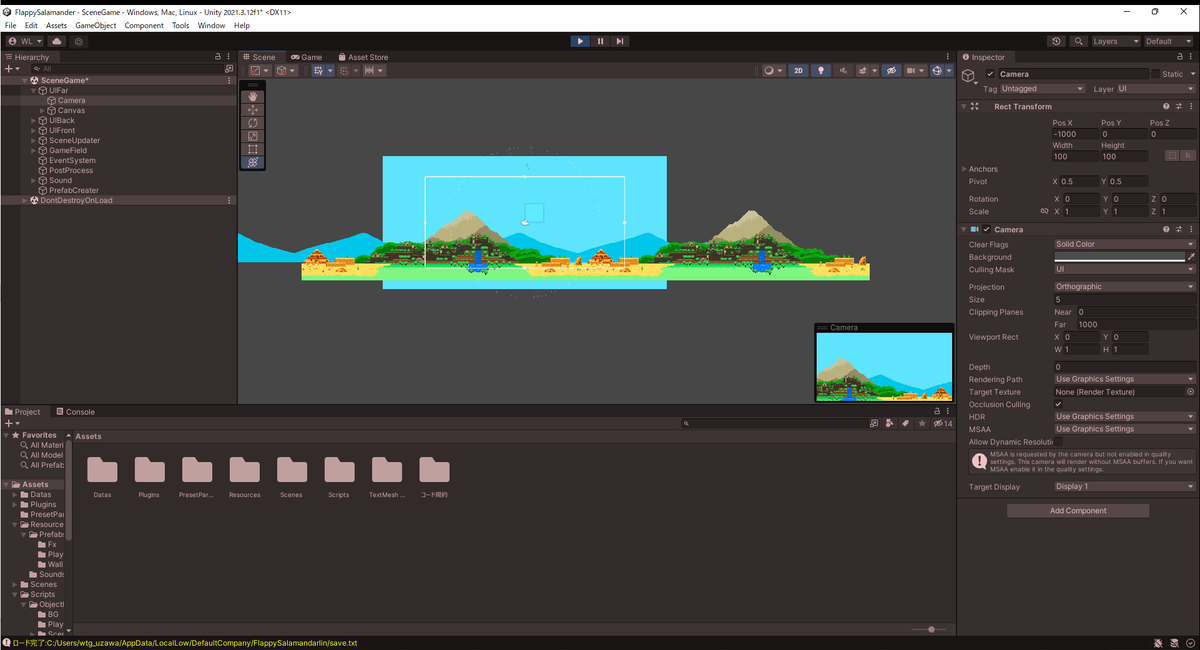This screenshot has width=1200, height=650.
Task: Click the Camera Size input field
Action: click(x=1125, y=299)
